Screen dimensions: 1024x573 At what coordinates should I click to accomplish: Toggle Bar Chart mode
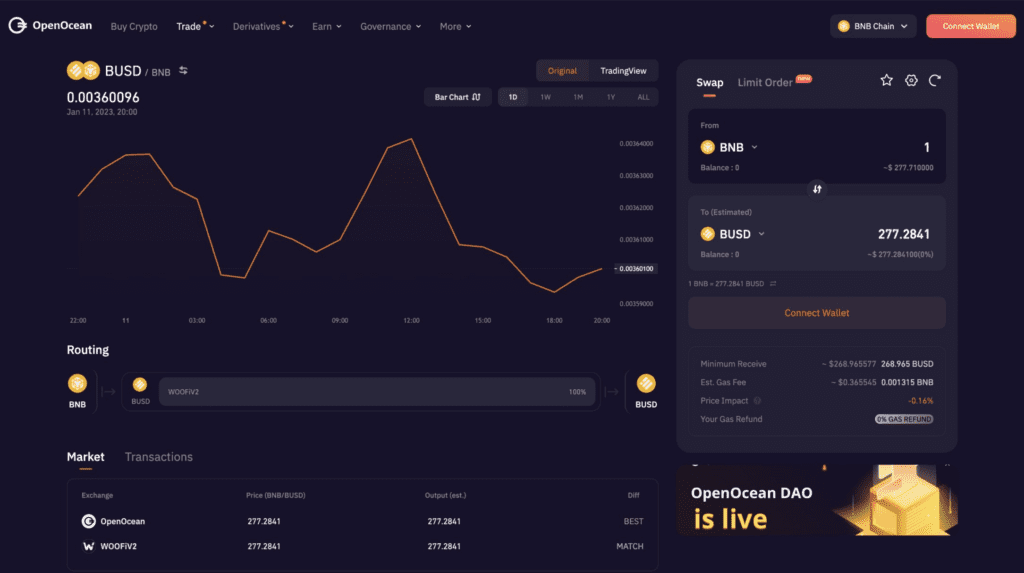457,97
